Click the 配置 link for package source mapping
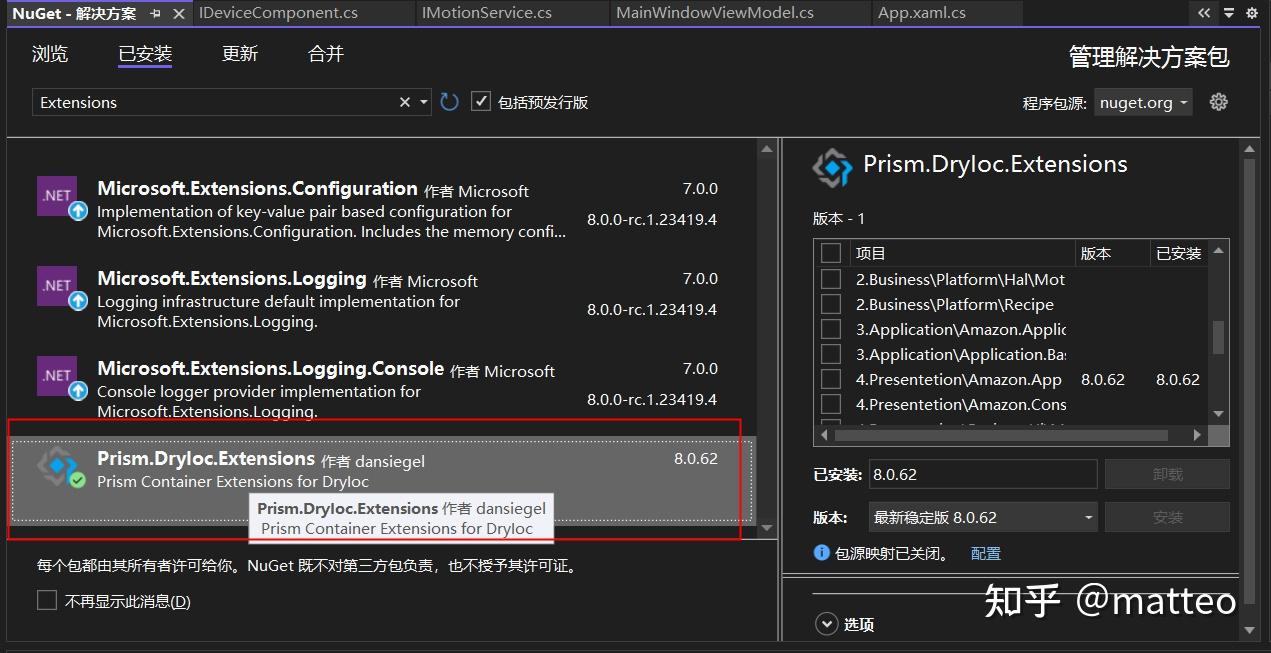The width and height of the screenshot is (1271, 653). pos(986,552)
